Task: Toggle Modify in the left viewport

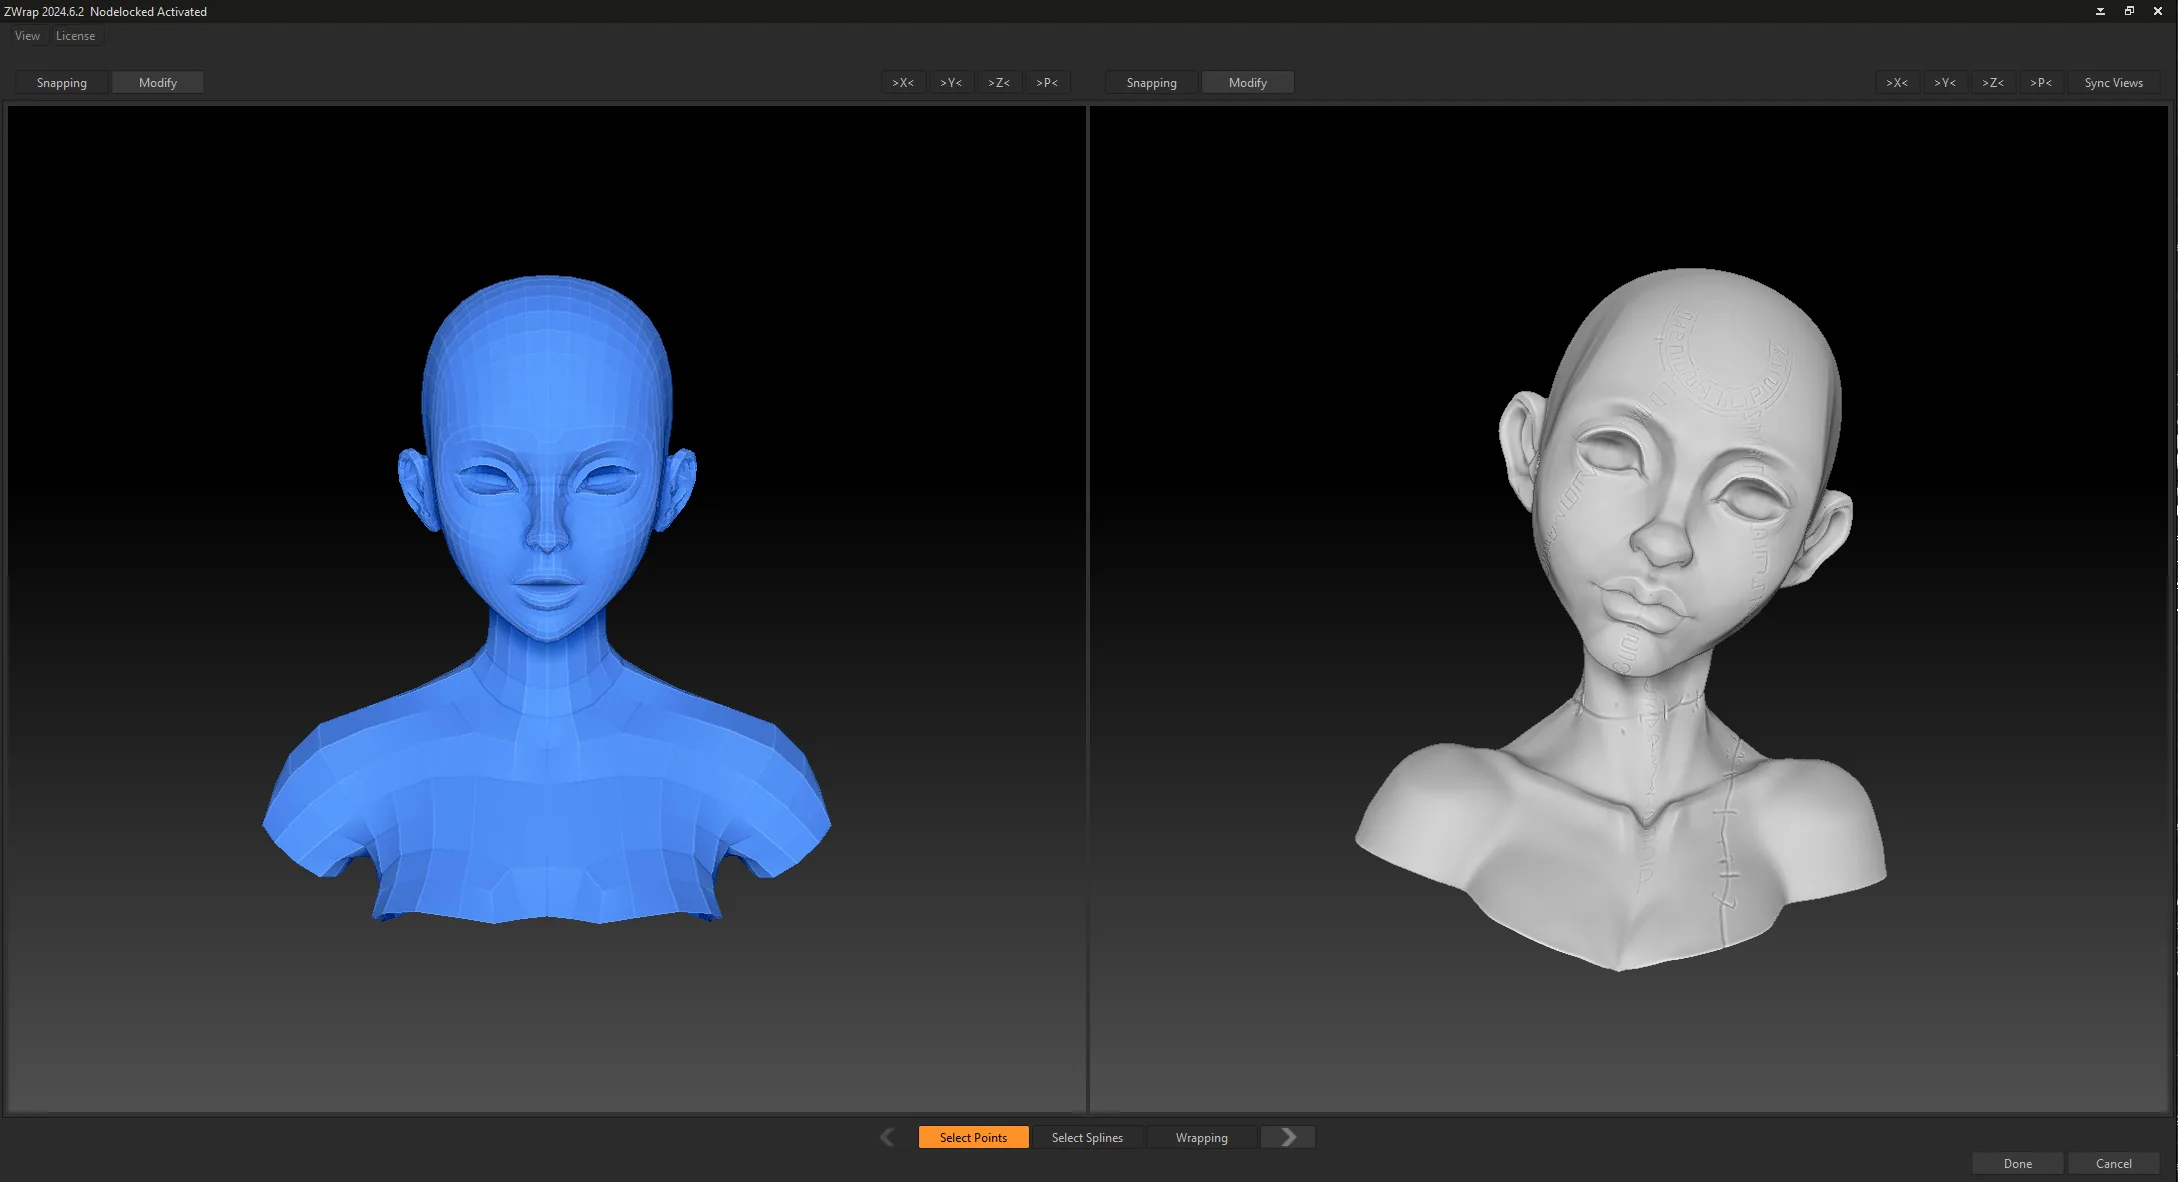Action: click(158, 83)
